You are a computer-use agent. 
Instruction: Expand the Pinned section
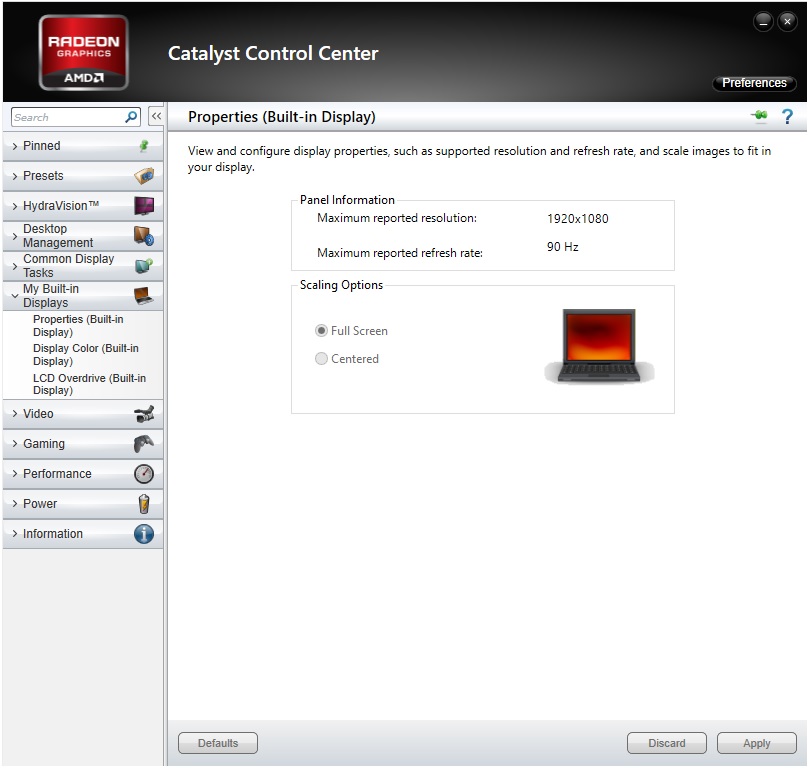click(x=83, y=146)
